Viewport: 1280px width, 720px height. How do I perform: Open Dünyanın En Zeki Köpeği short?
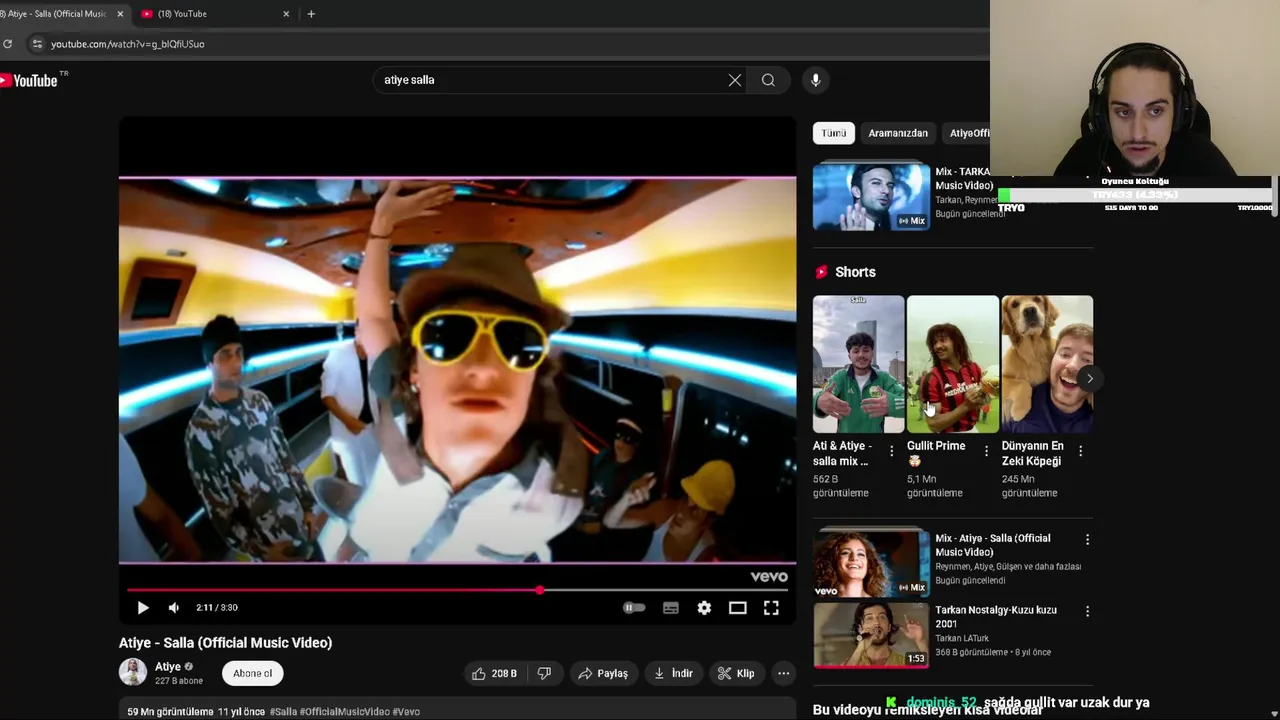(1047, 364)
